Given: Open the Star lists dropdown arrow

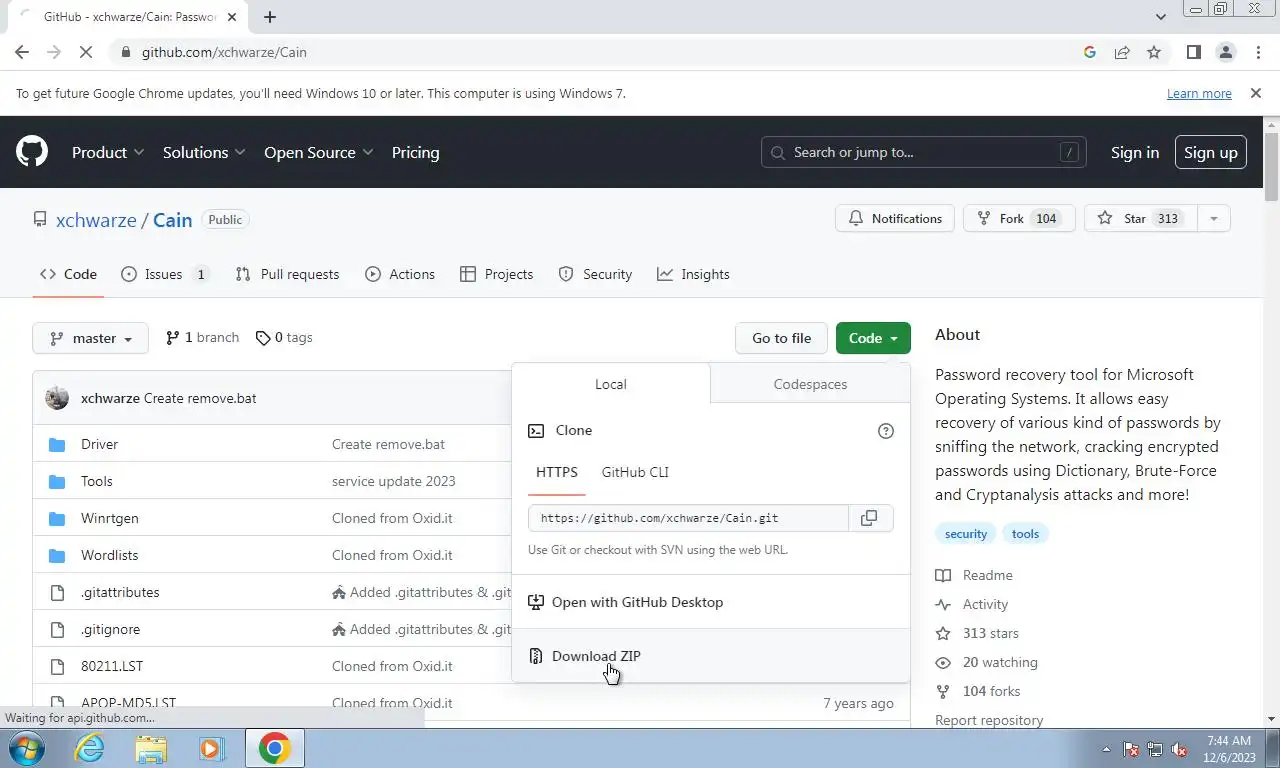Looking at the screenshot, I should (1213, 218).
